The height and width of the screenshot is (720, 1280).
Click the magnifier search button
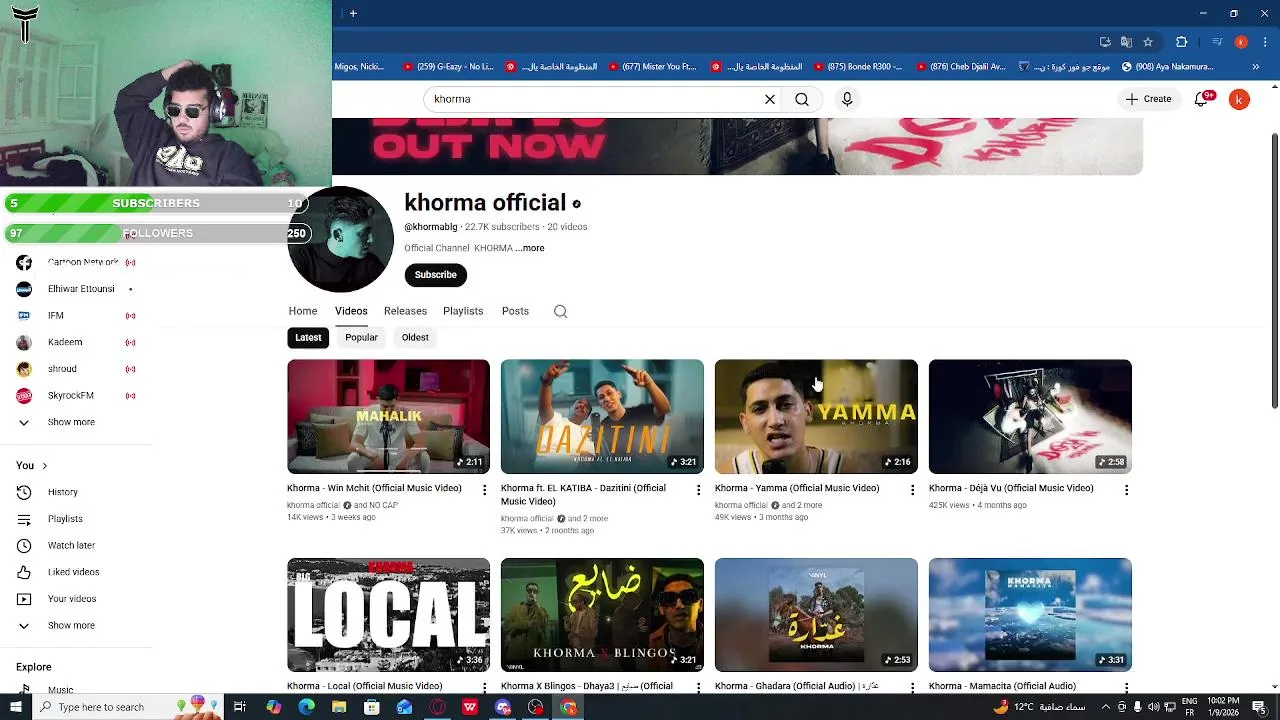[x=802, y=99]
